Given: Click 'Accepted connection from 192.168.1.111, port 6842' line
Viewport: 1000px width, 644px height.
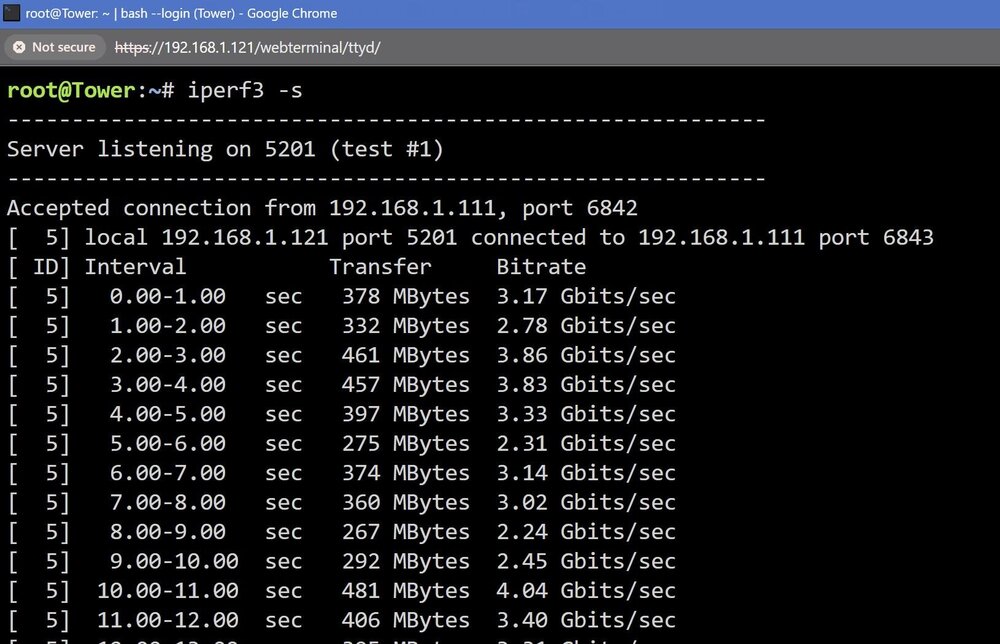Looking at the screenshot, I should 322,208.
